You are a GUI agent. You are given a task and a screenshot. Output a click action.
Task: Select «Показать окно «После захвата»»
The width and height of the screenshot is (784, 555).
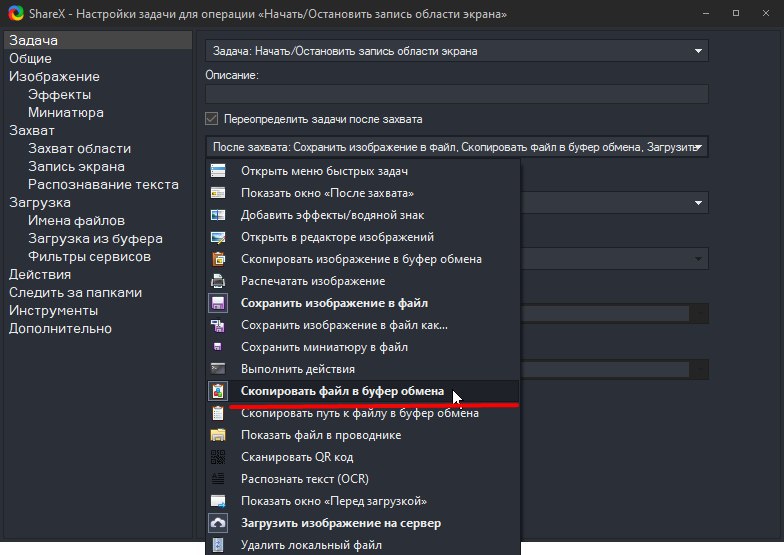pyautogui.click(x=363, y=192)
